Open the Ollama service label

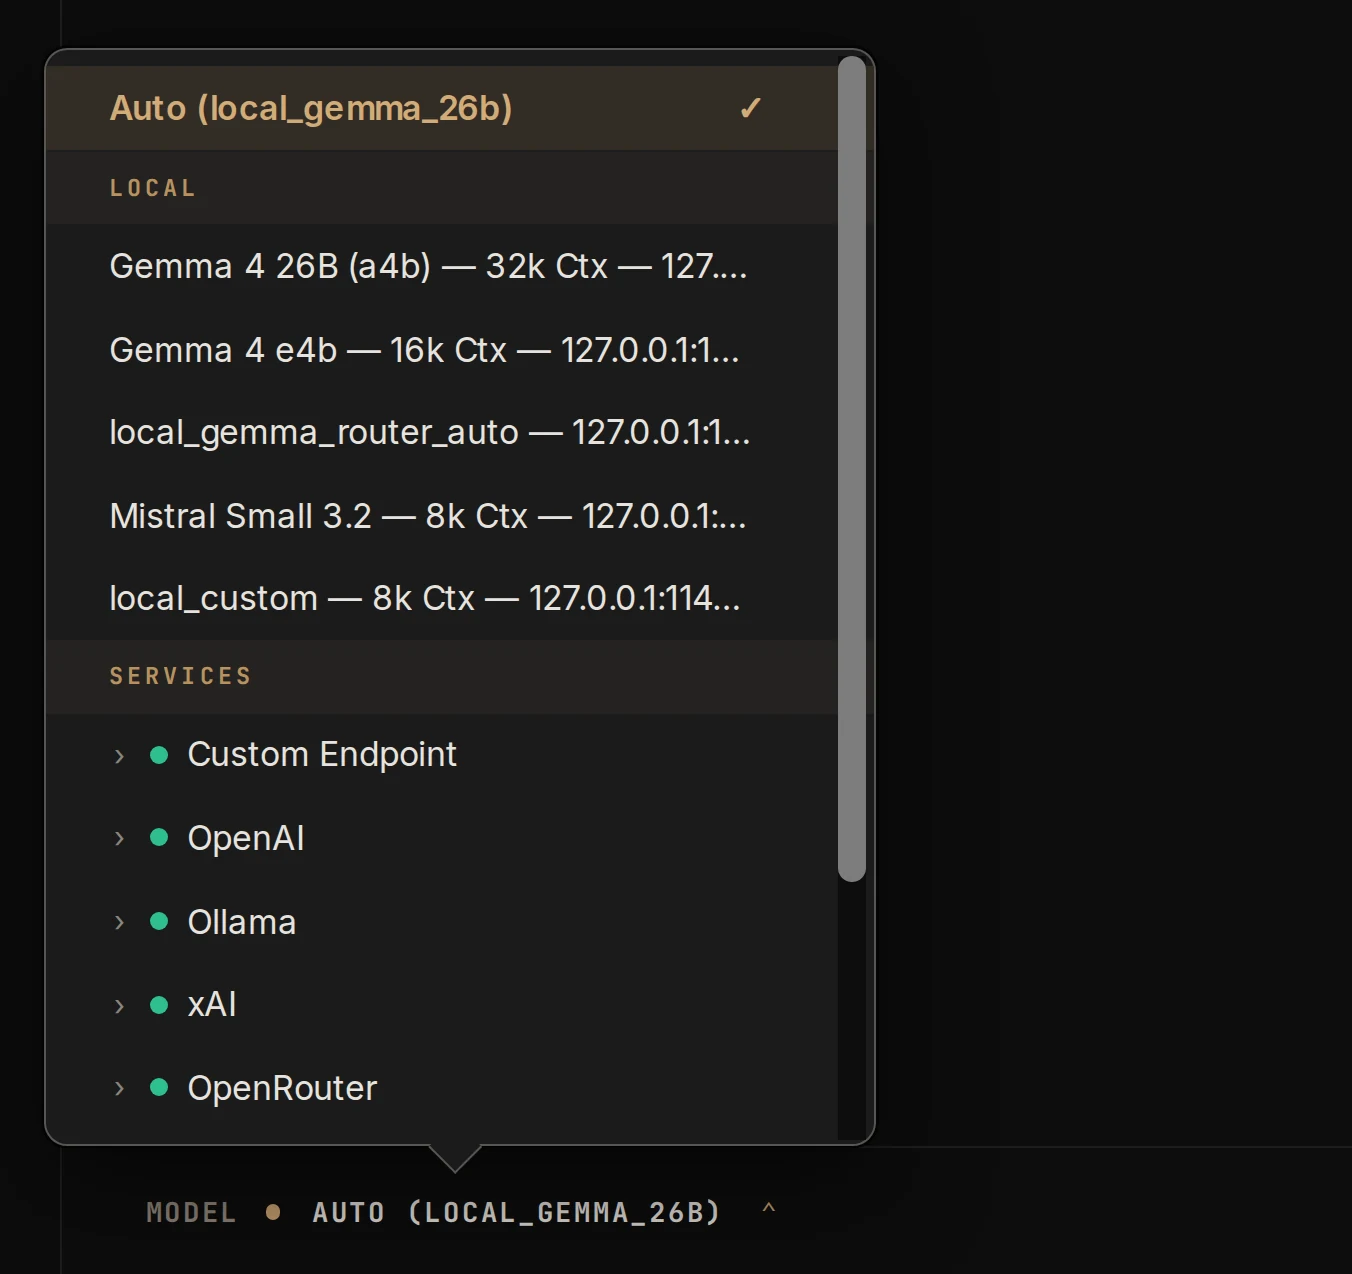pos(242,922)
